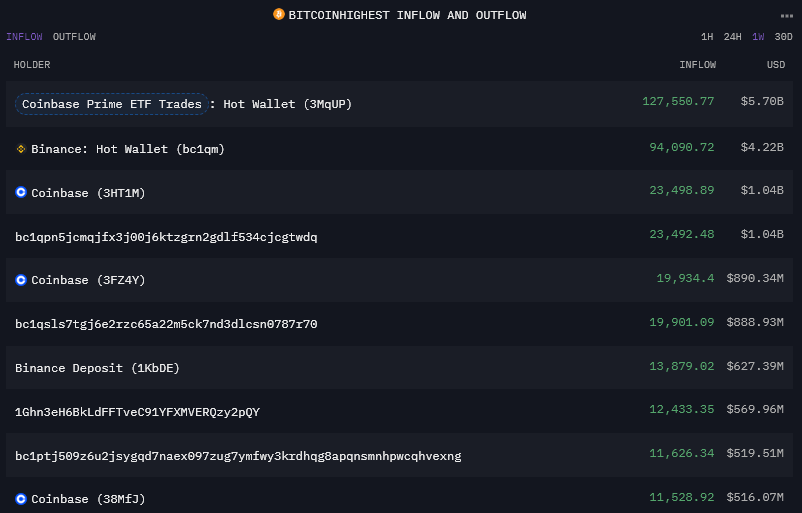Click the Binance logo icon beside Hot Wallet
Viewport: 802px width, 513px height.
click(x=21, y=149)
